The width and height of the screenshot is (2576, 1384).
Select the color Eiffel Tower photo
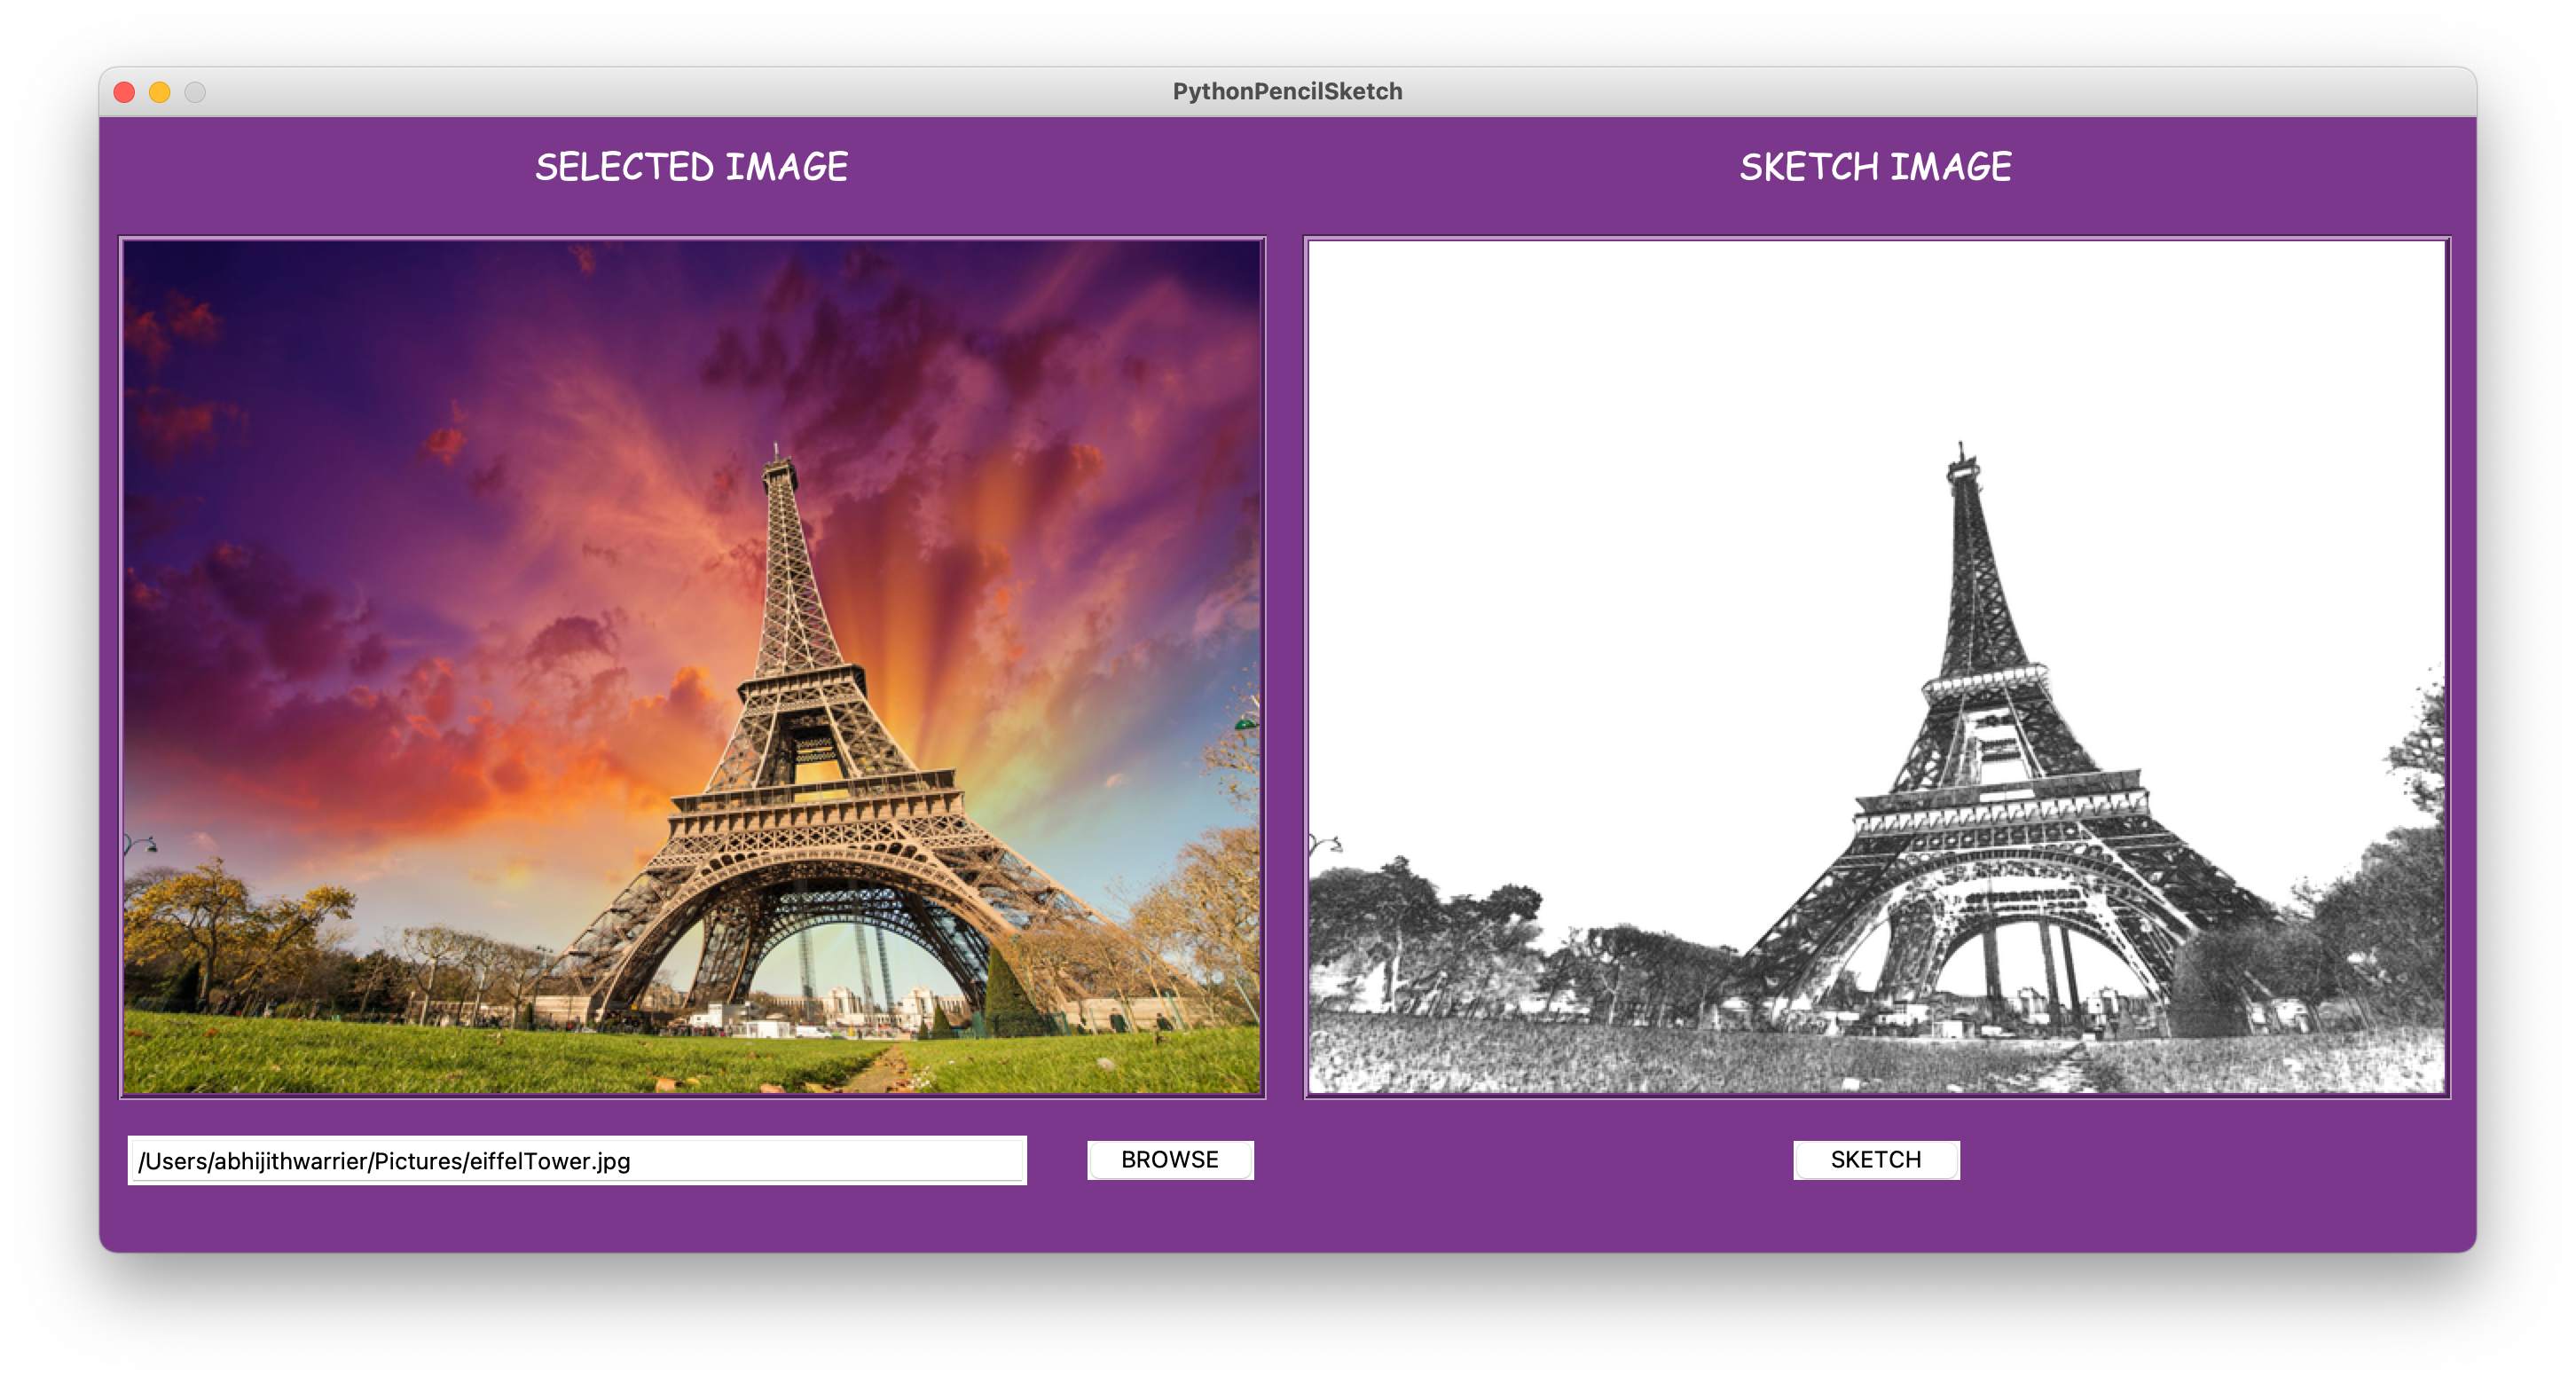pos(692,666)
